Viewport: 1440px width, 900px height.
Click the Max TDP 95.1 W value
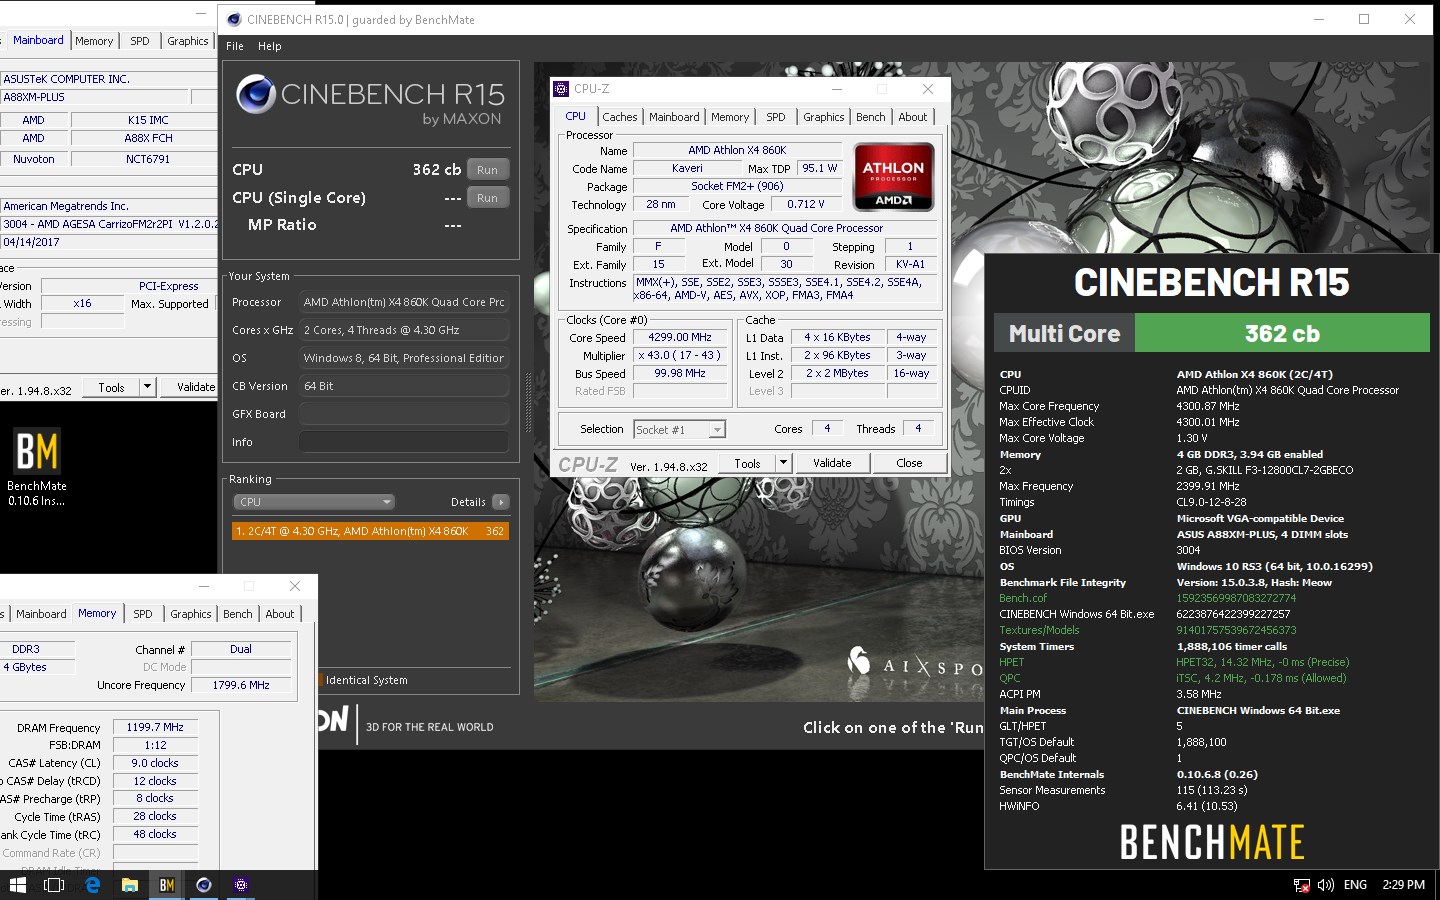819,168
